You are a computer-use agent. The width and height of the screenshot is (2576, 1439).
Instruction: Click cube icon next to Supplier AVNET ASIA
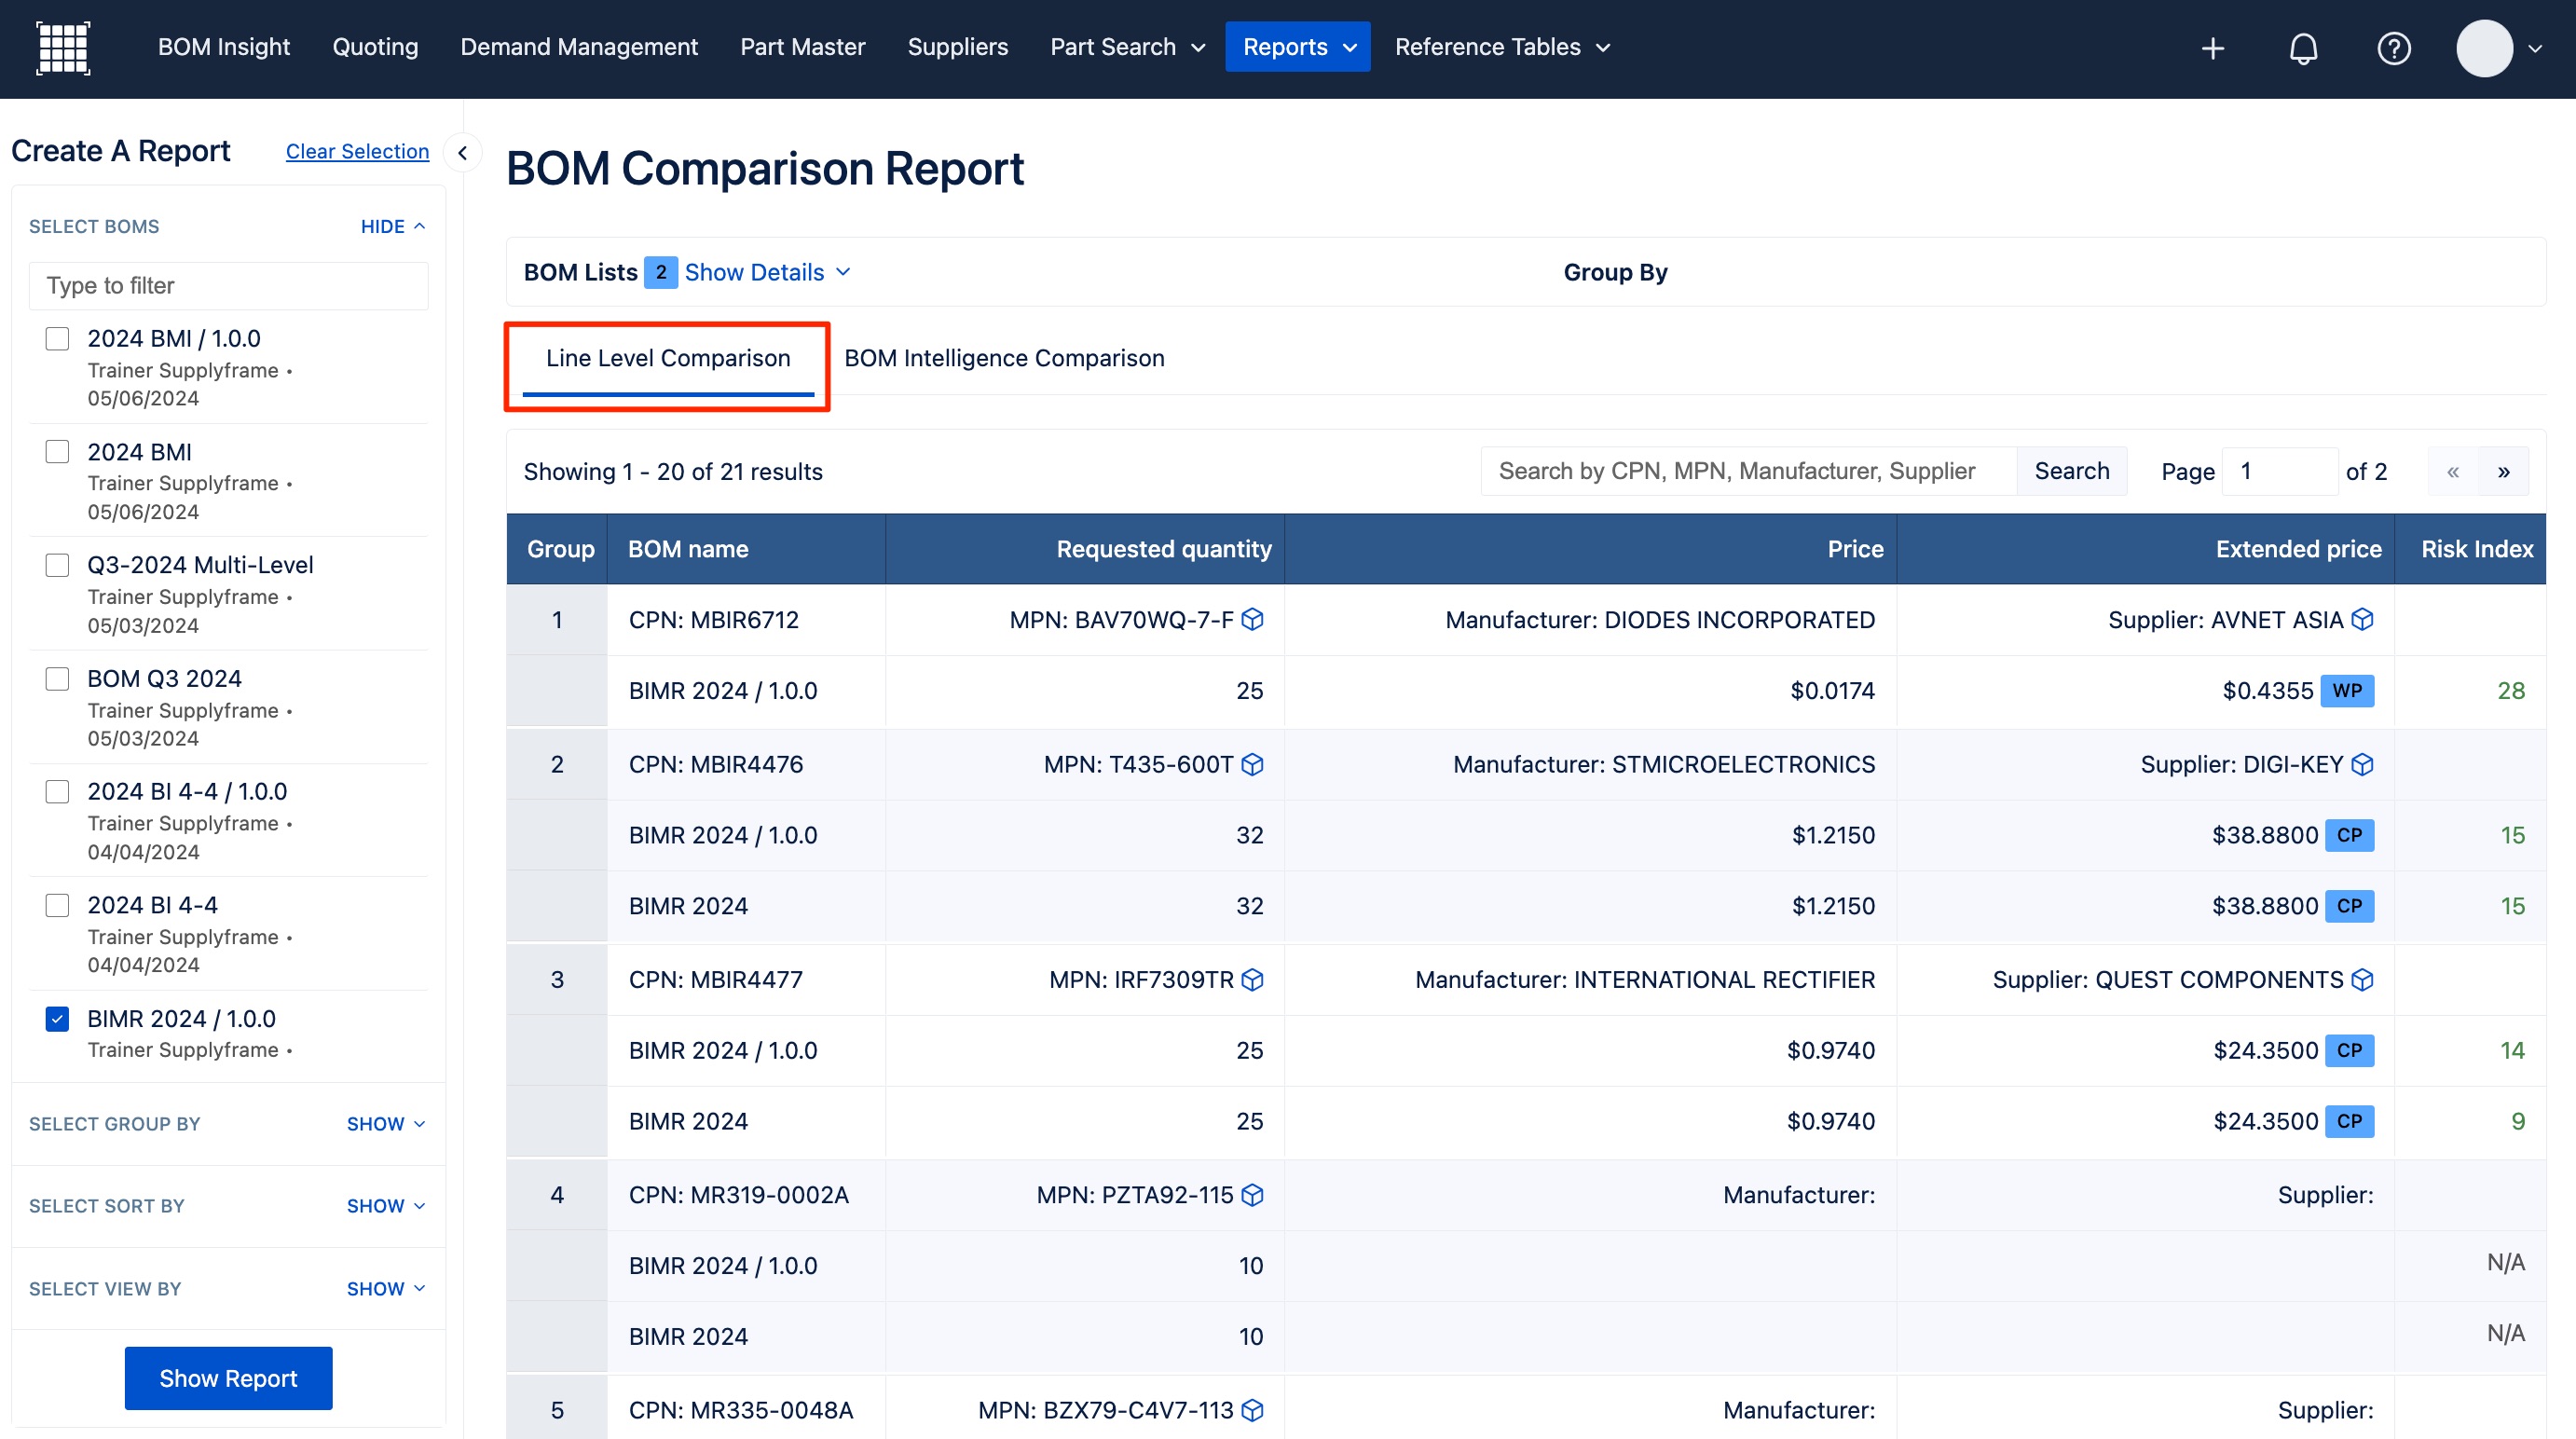pyautogui.click(x=2362, y=620)
